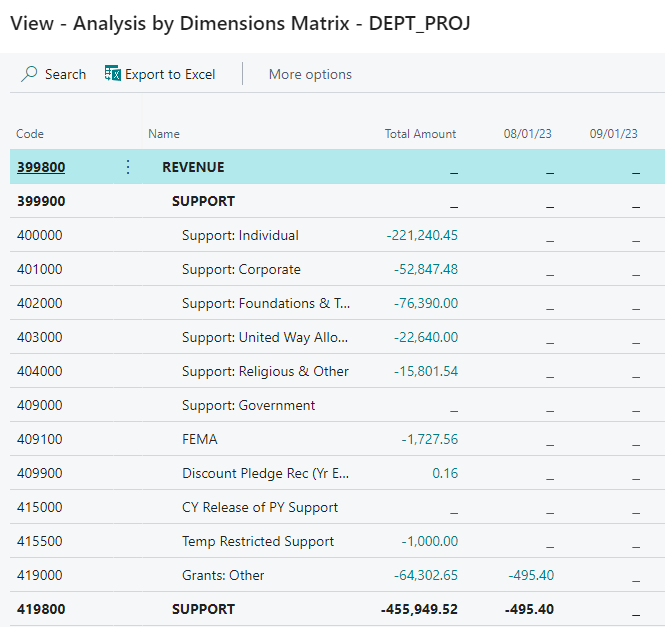Select the 09/01/23 column header

614,134
